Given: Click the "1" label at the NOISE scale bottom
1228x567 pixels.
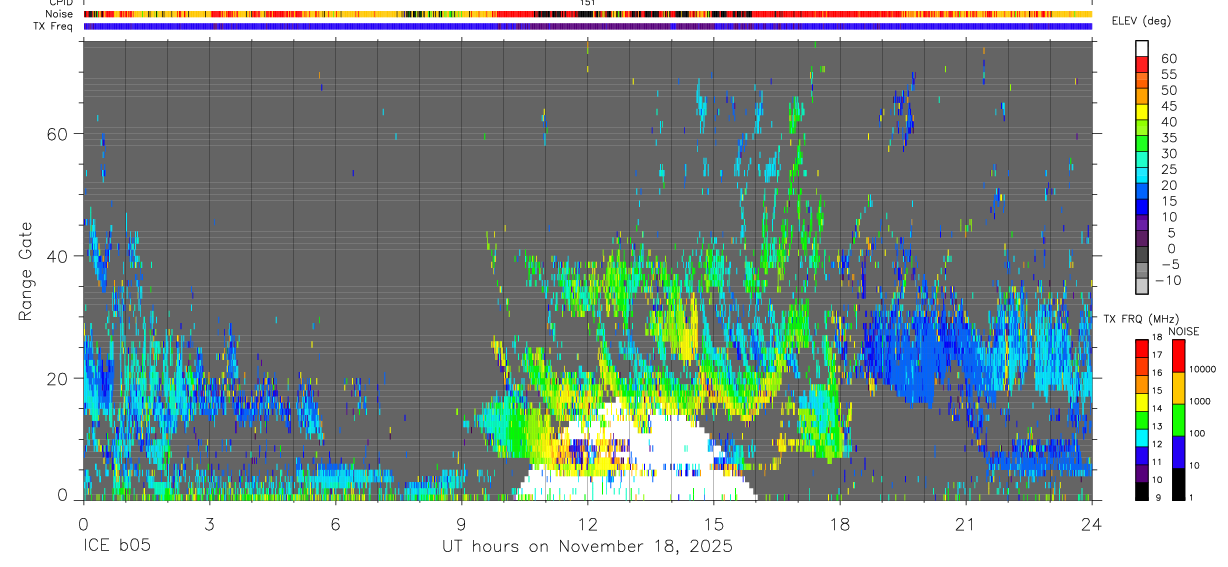Looking at the screenshot, I should coord(1192,497).
